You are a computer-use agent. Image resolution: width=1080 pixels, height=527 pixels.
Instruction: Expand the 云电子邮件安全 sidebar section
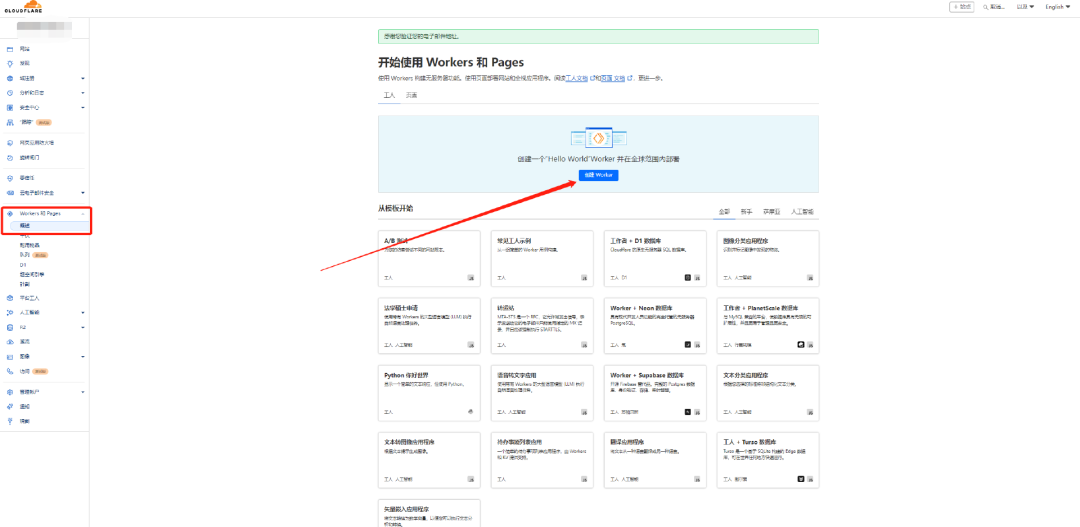83,193
